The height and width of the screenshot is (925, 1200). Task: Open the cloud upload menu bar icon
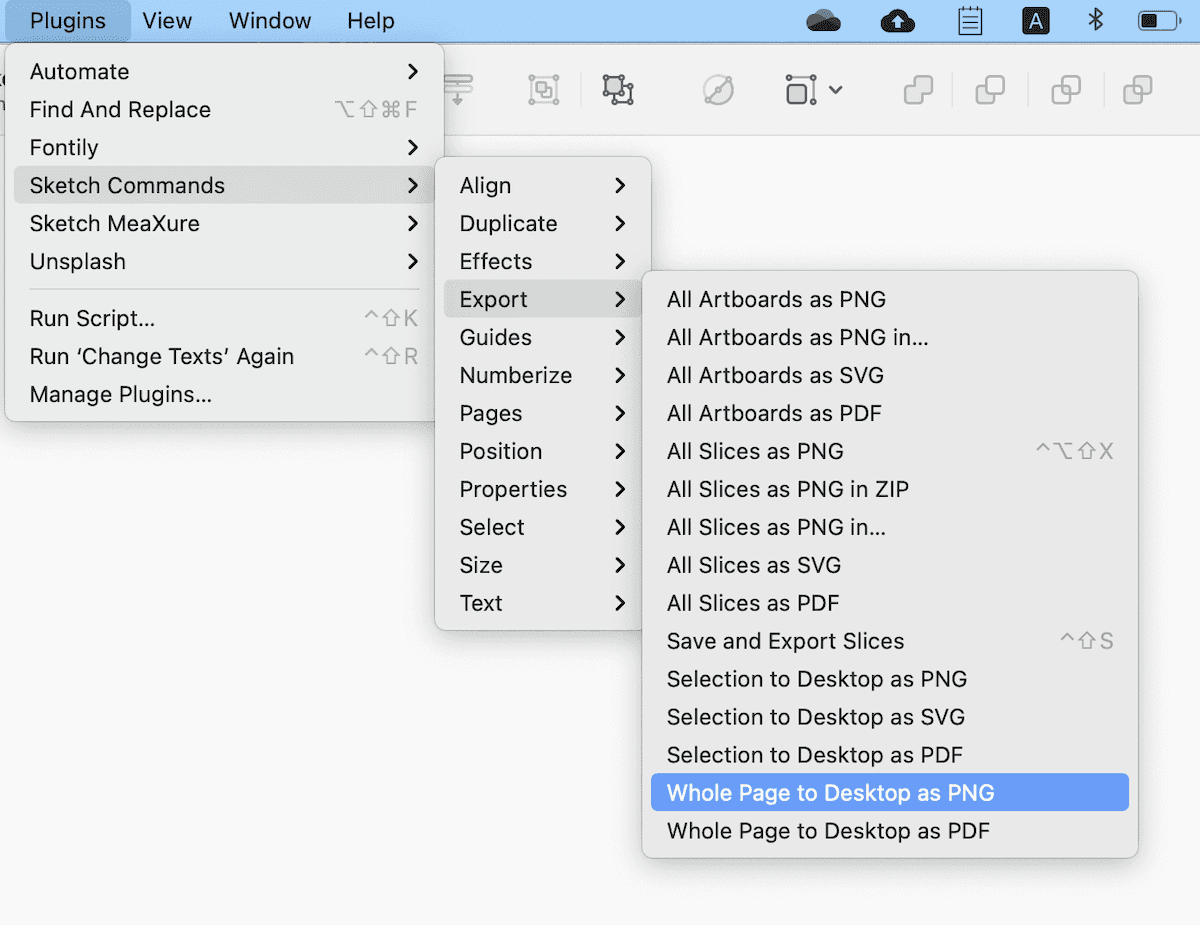[x=897, y=20]
